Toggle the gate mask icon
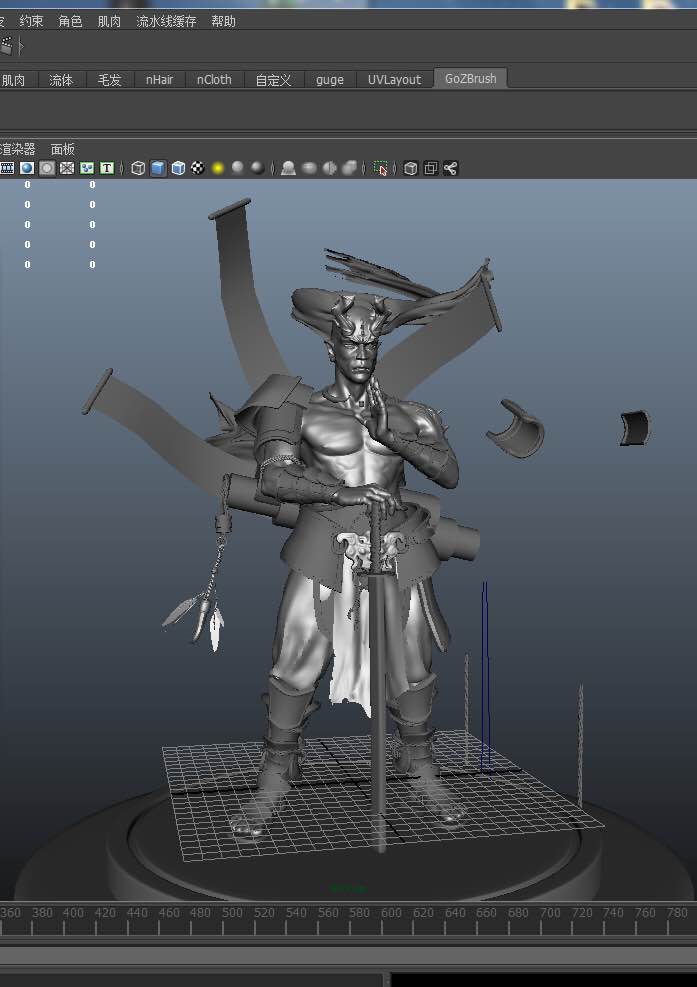The image size is (697, 987). [47, 168]
